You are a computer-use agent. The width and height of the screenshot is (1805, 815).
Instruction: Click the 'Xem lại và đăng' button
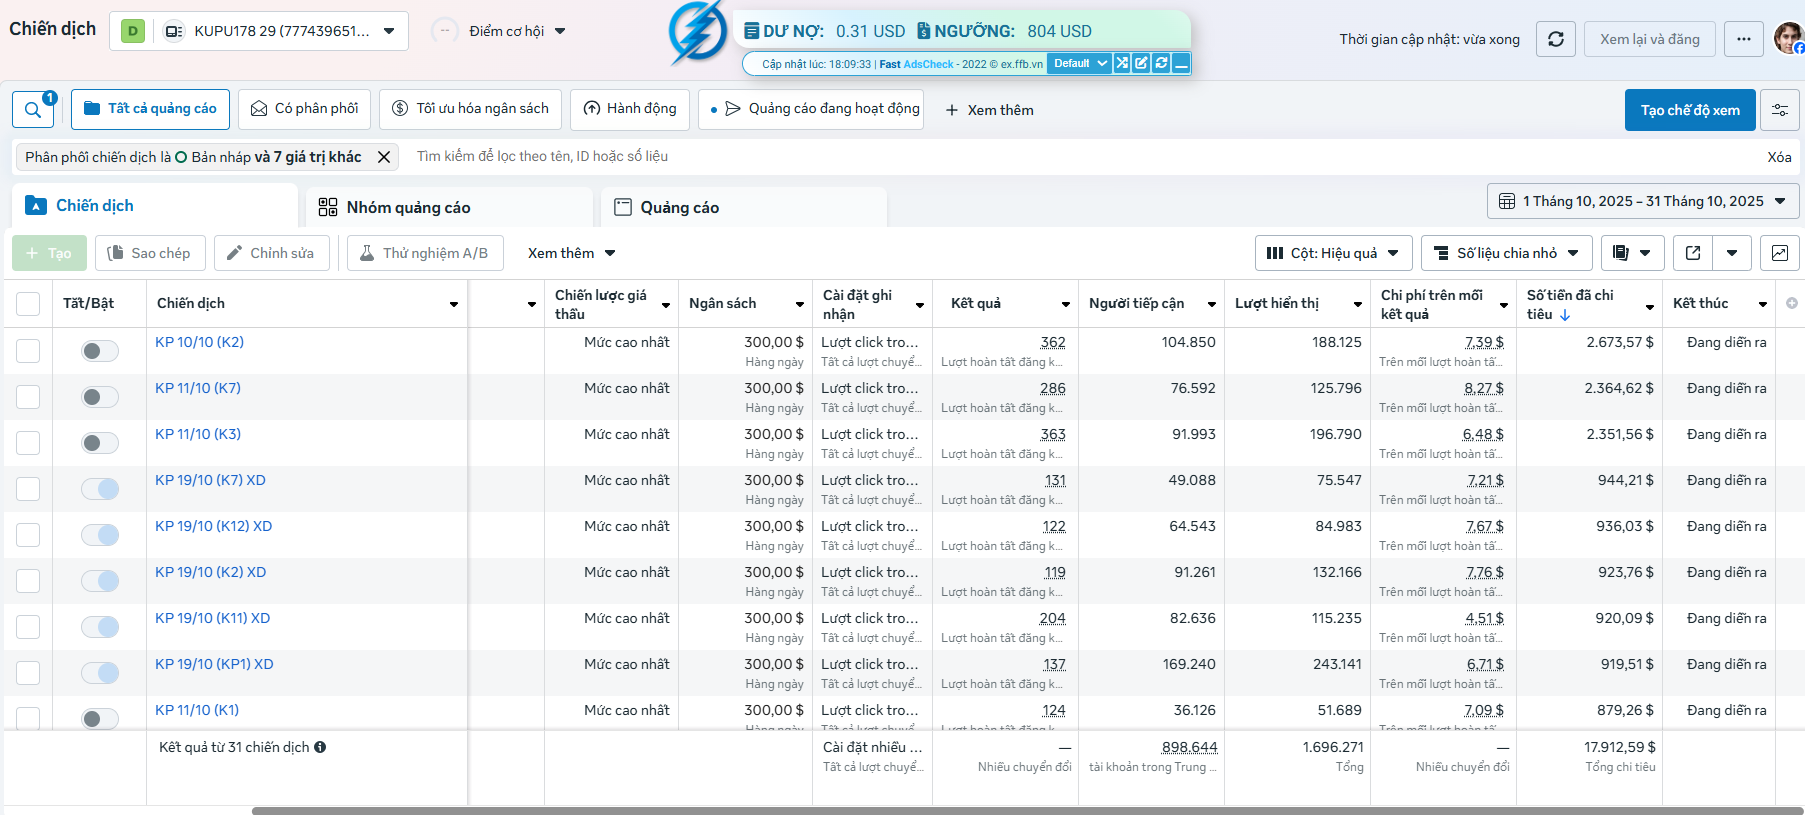(1650, 39)
